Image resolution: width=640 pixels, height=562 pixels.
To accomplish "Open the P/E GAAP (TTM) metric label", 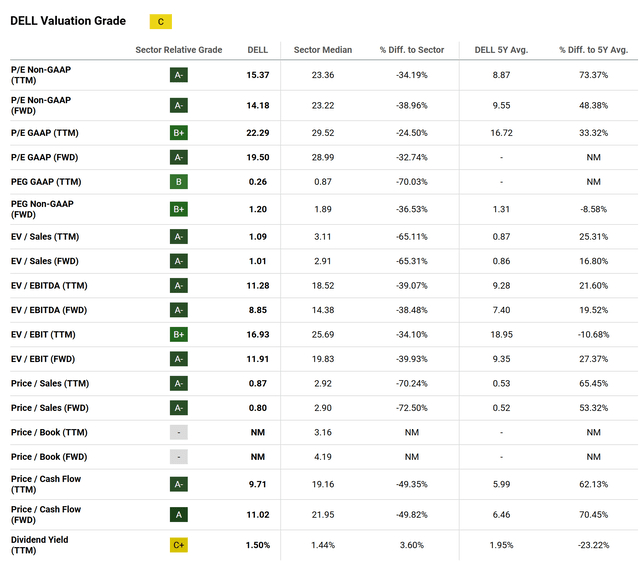I will tap(44, 133).
